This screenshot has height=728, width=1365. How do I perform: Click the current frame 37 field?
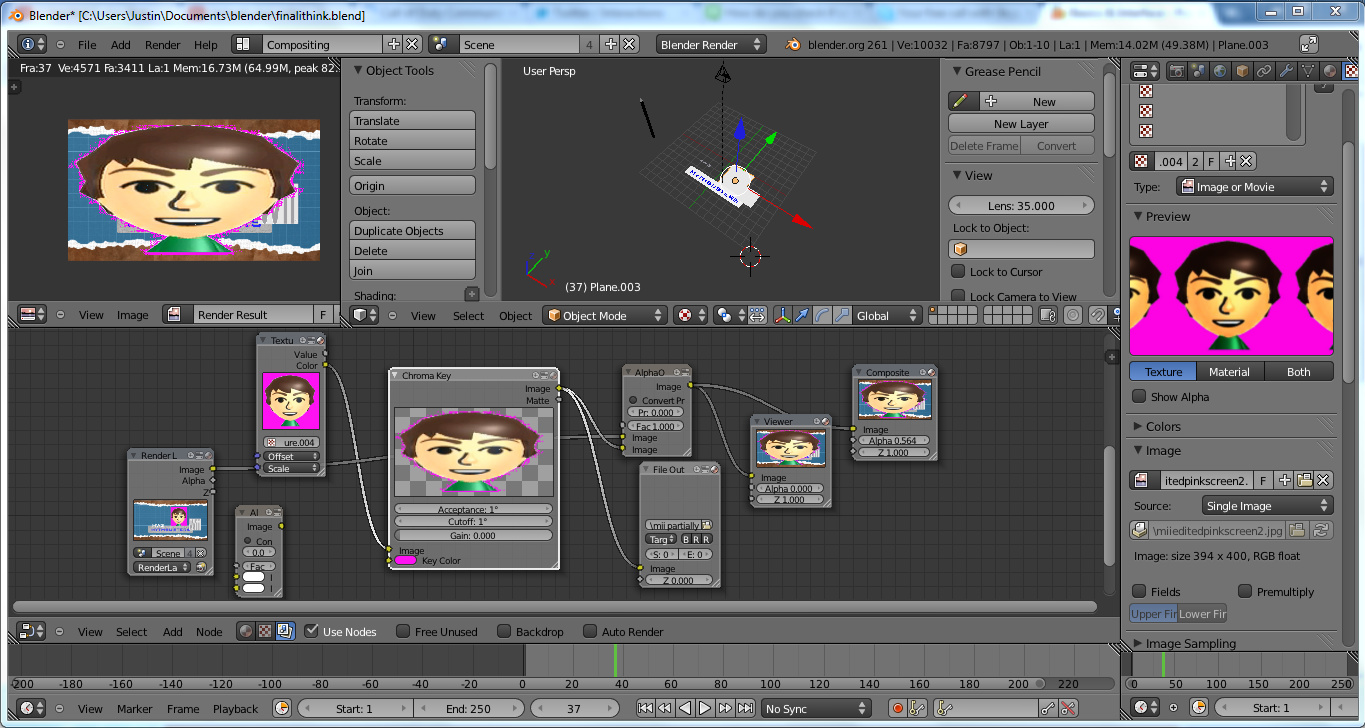573,708
